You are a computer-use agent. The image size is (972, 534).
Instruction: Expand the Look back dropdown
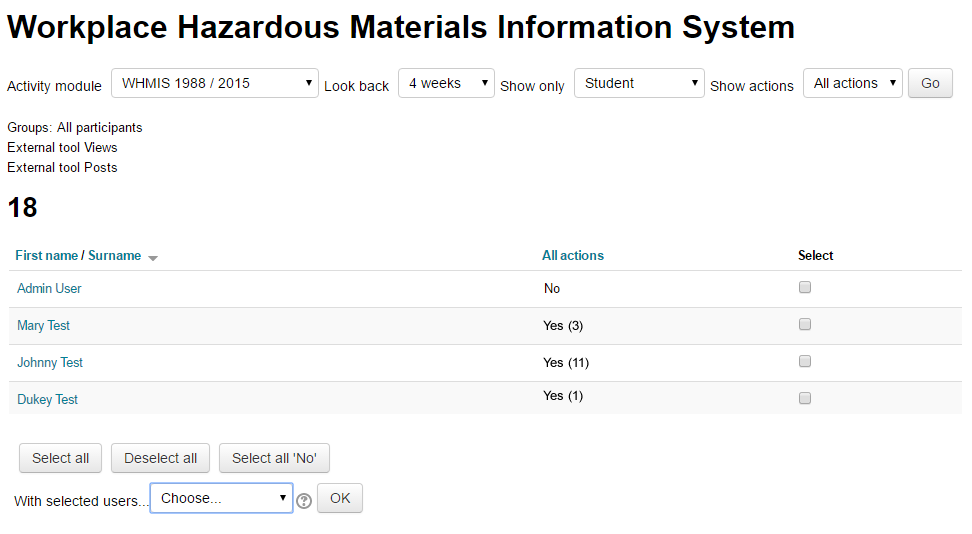[446, 84]
